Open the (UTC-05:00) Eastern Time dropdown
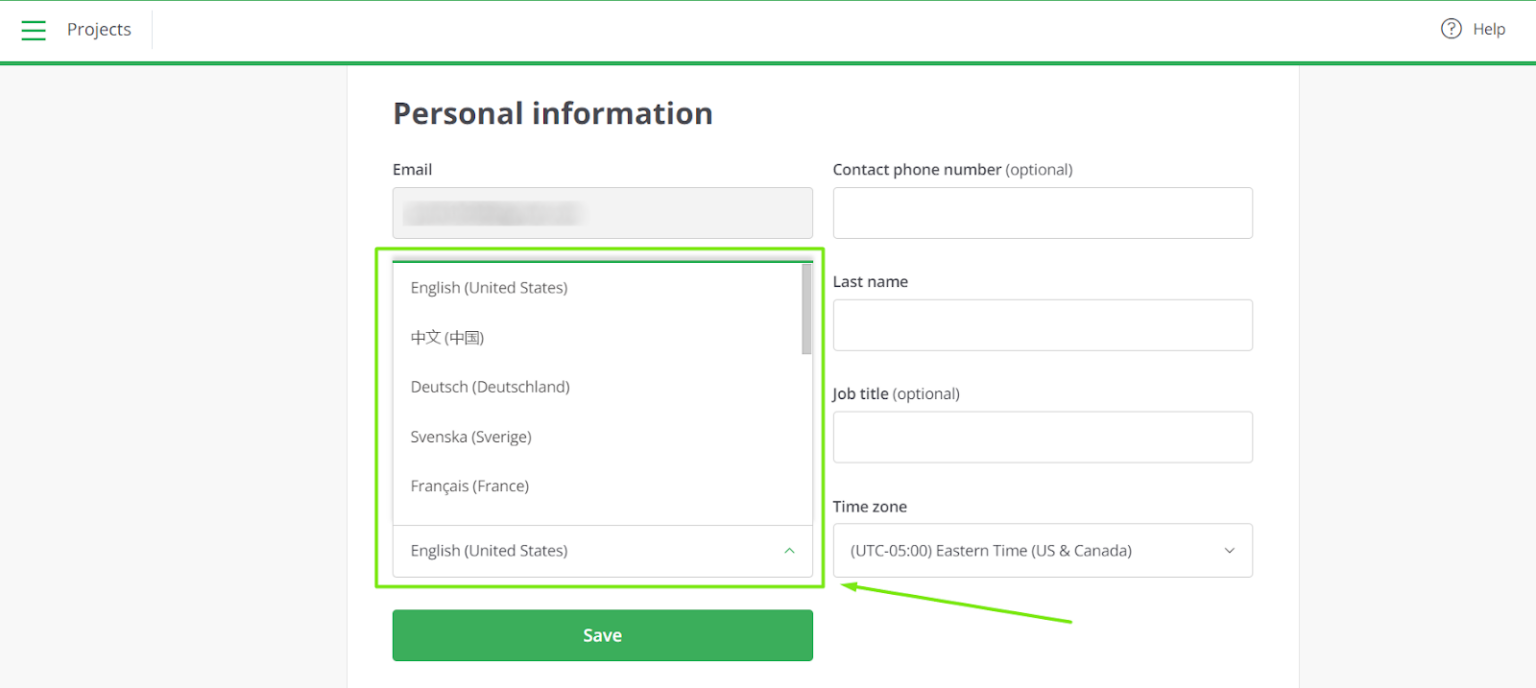 coord(1043,550)
